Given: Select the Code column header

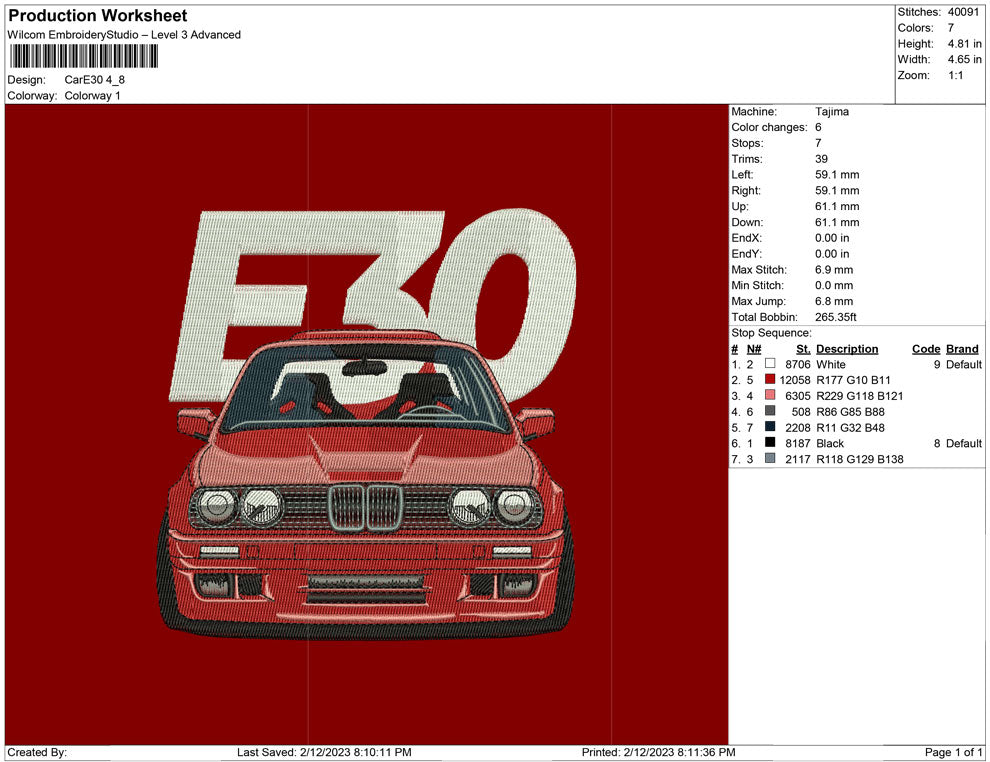Looking at the screenshot, I should 926,349.
